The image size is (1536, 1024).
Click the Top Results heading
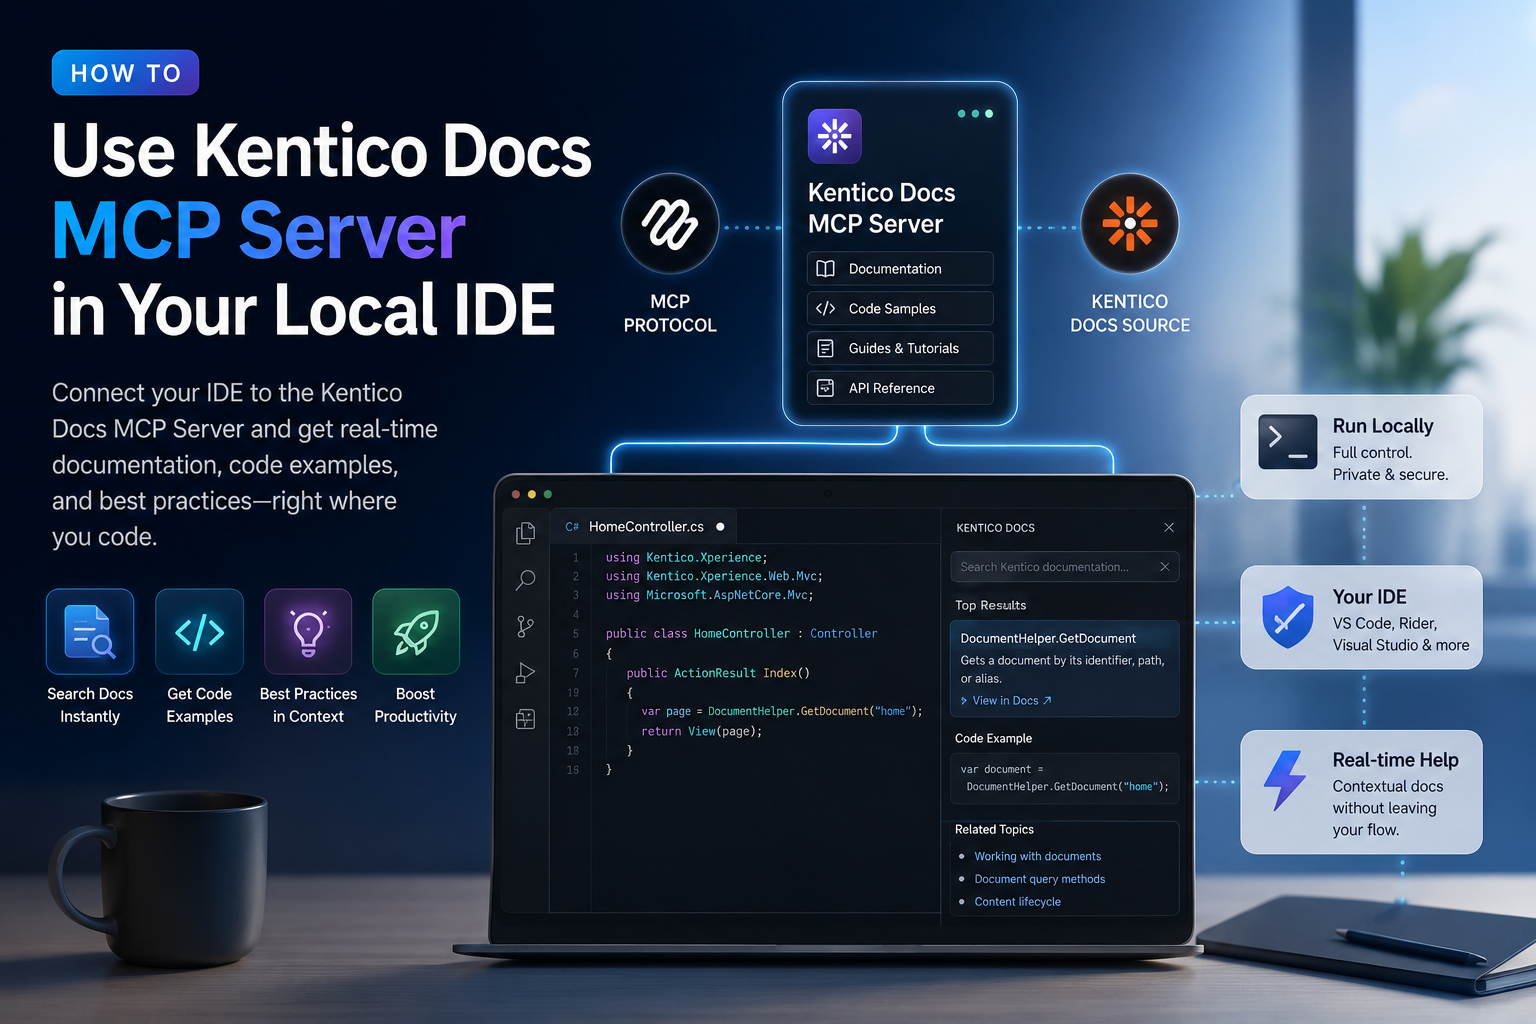tap(990, 605)
